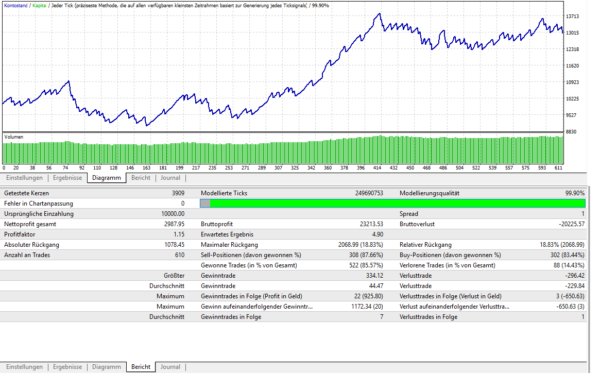Click the 10923 price axis label
Viewport: 600px width, 389px height.
(x=572, y=82)
